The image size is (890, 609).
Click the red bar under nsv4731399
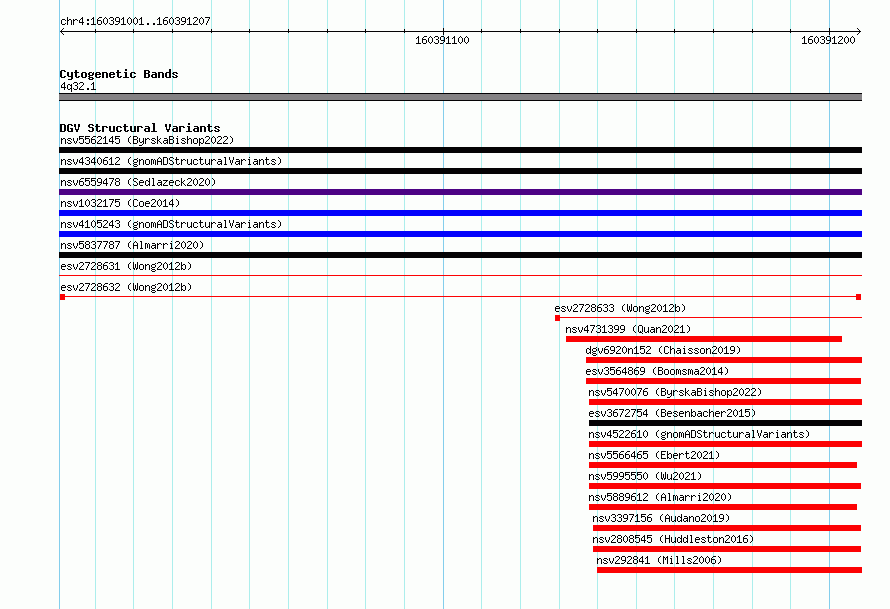(x=704, y=339)
